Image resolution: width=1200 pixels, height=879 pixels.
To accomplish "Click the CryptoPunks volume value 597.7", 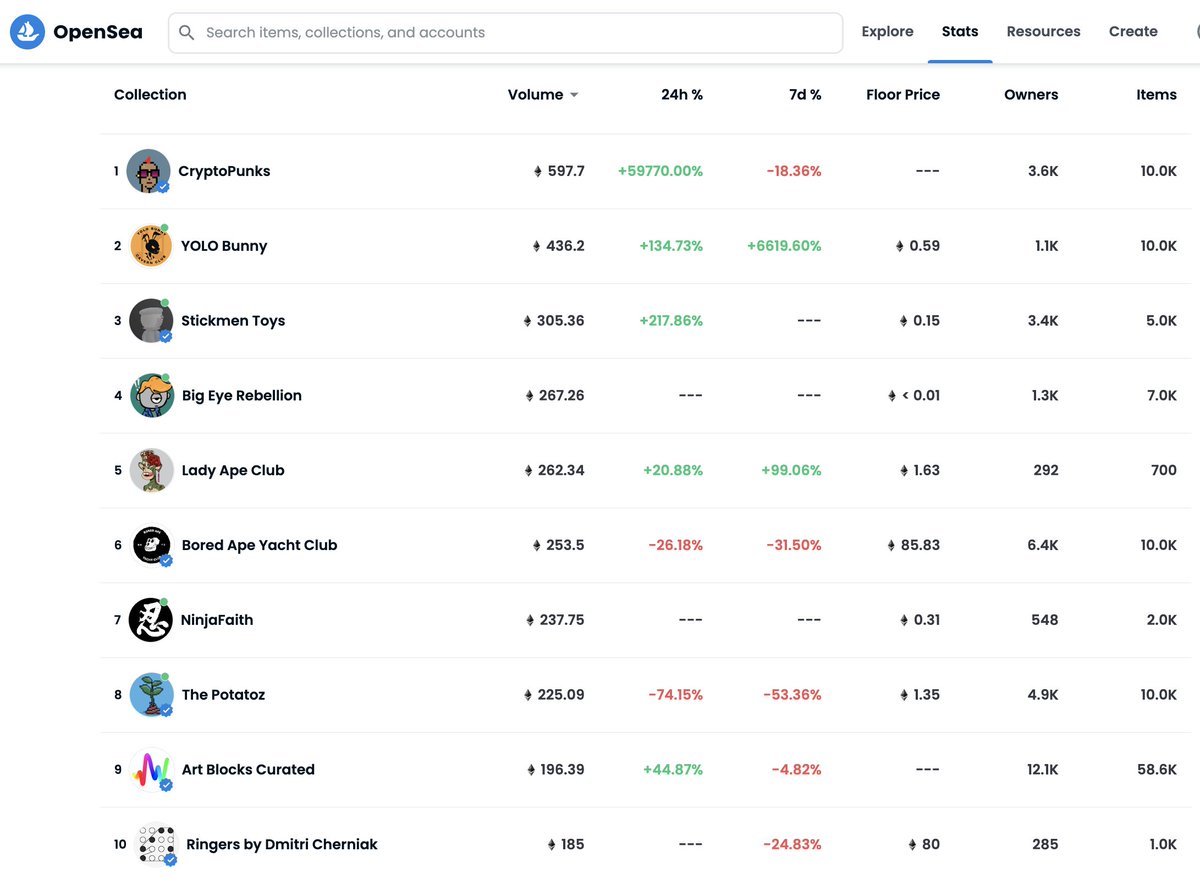I will click(566, 171).
